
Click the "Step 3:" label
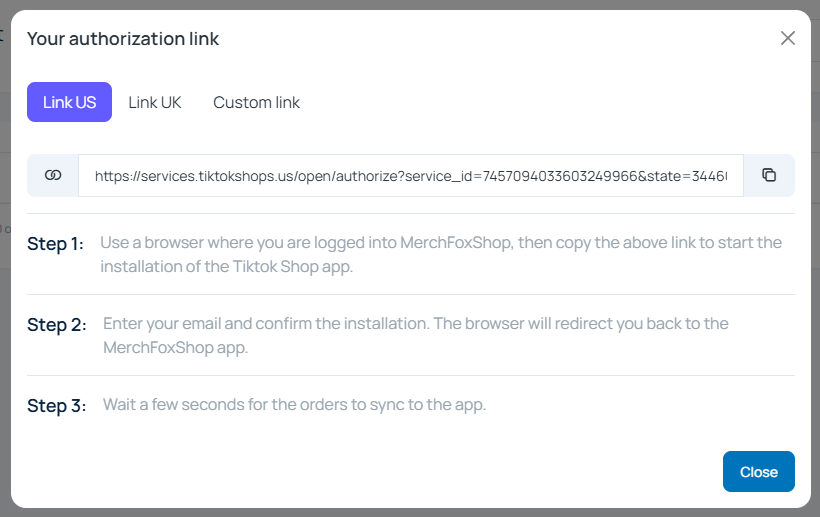pyautogui.click(x=57, y=405)
